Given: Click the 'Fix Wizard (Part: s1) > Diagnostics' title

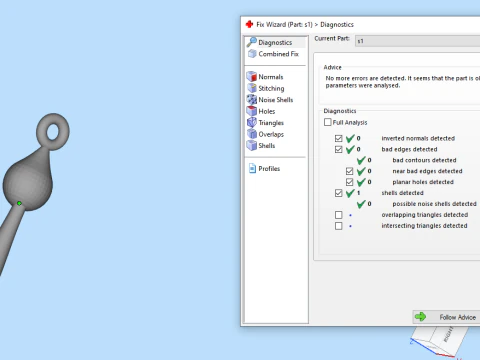Looking at the screenshot, I should pos(305,25).
